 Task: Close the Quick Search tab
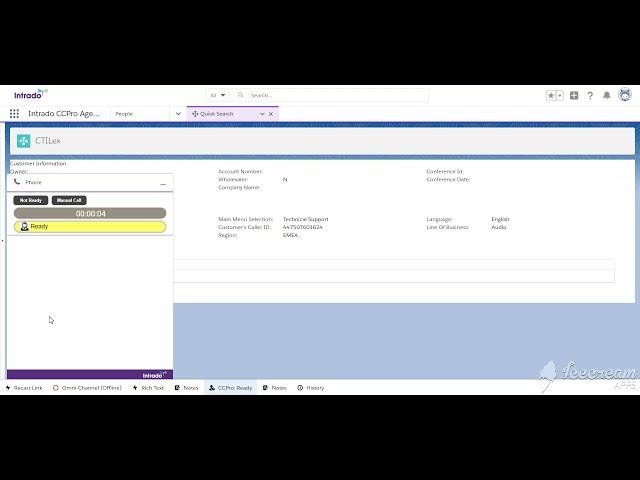(x=271, y=114)
